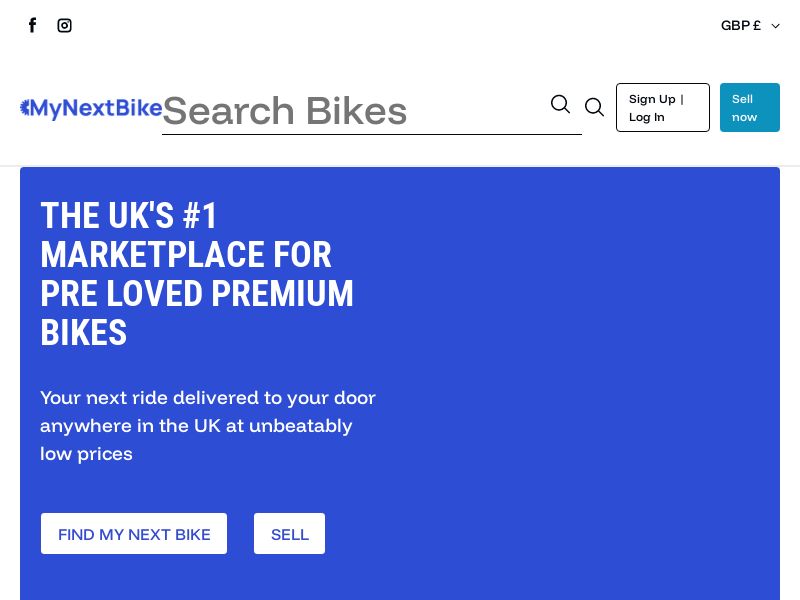Select the GBP £ currency label
This screenshot has height=600, width=800.
click(x=741, y=25)
